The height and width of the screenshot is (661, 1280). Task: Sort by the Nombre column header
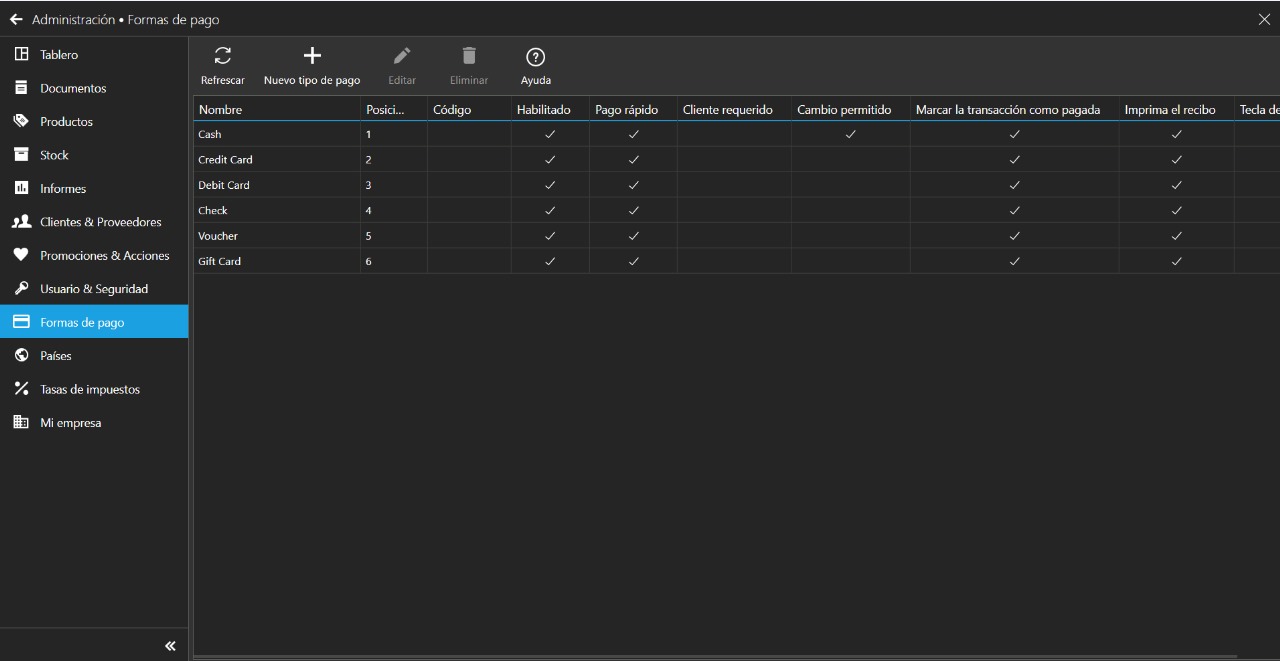pos(277,109)
